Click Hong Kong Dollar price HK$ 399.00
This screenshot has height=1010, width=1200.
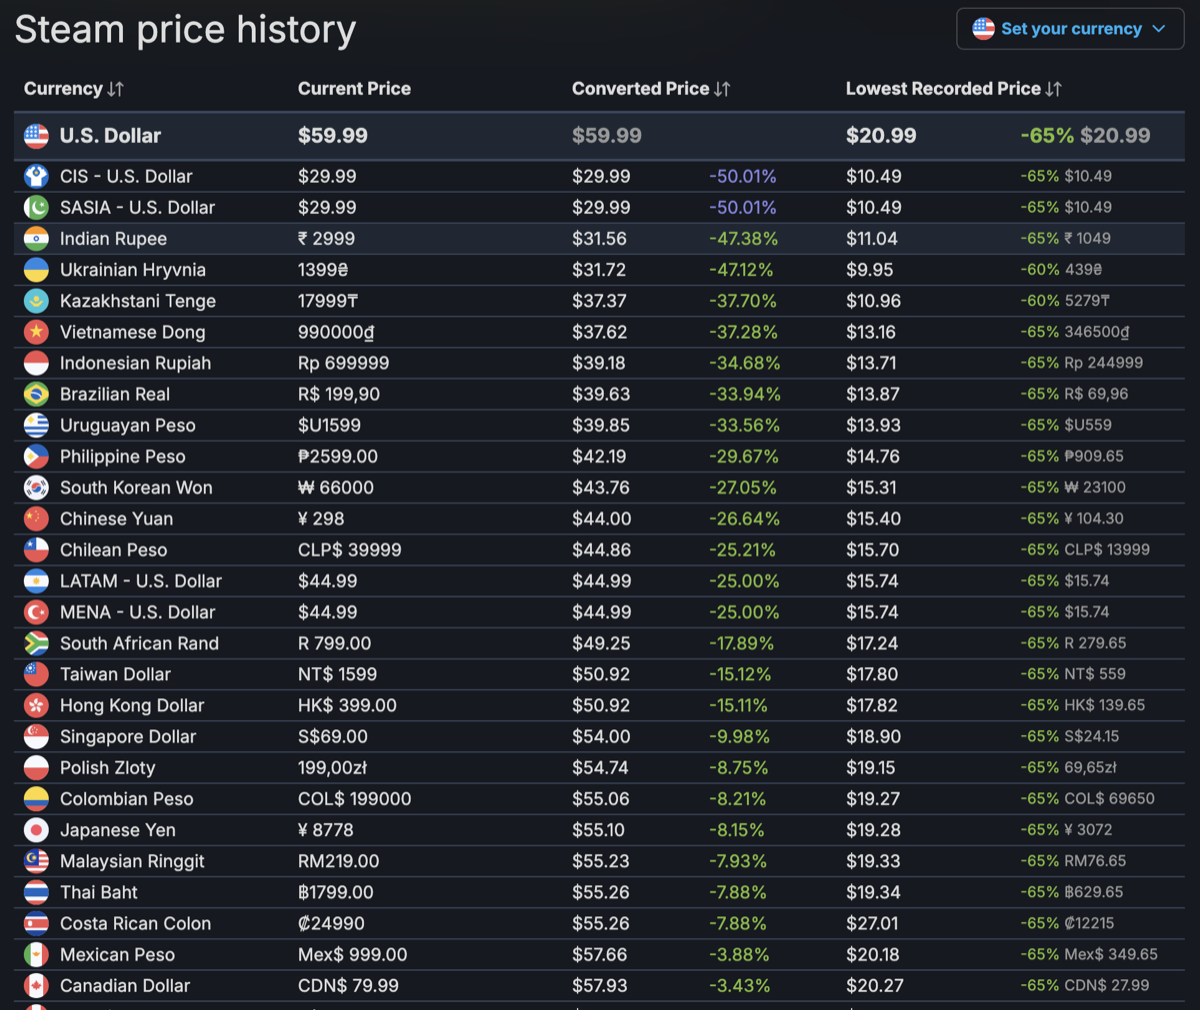[x=347, y=705]
